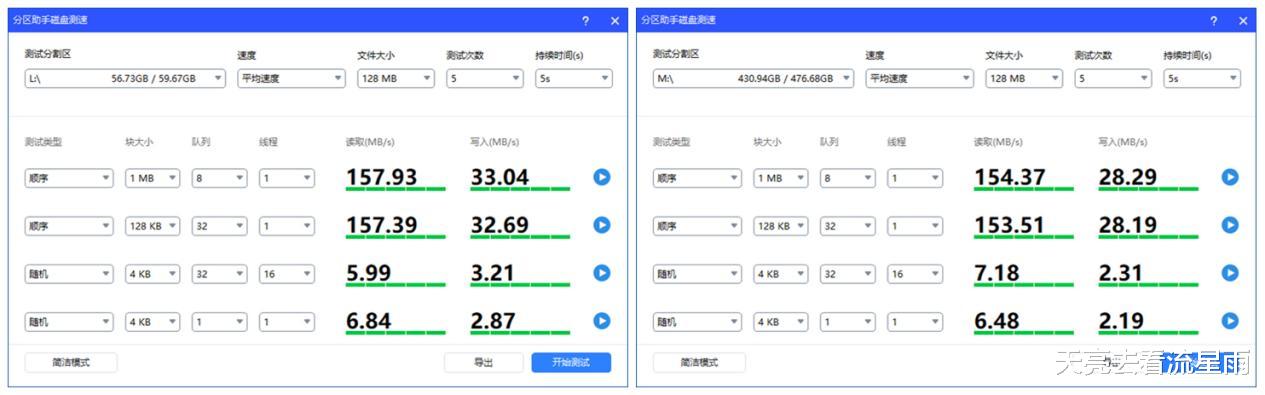1265x395 pixels.
Task: Change 128 MB file size in L: window
Action: coord(396,78)
